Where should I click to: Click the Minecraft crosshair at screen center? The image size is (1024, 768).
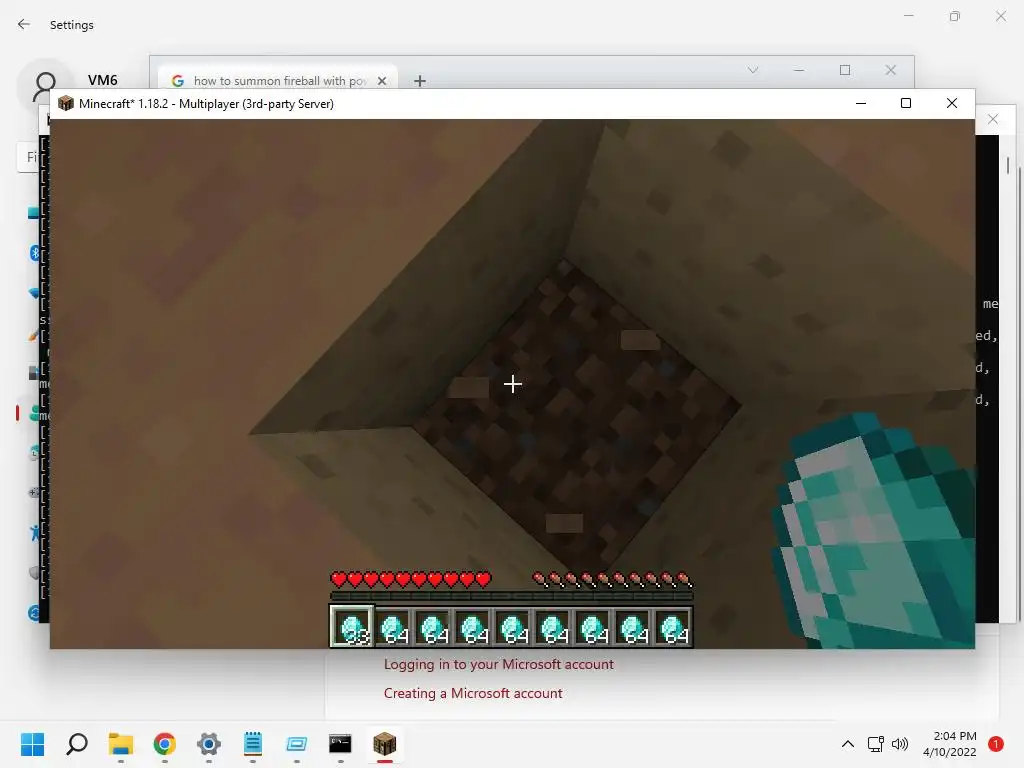pos(513,384)
